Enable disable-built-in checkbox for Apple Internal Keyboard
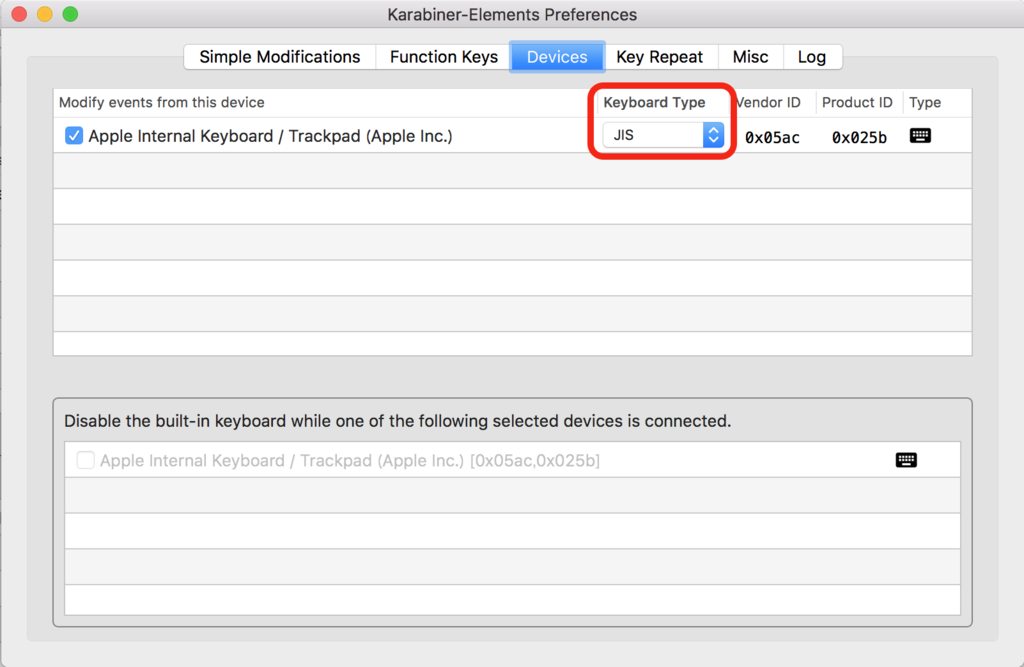The width and height of the screenshot is (1024, 667). click(85, 460)
